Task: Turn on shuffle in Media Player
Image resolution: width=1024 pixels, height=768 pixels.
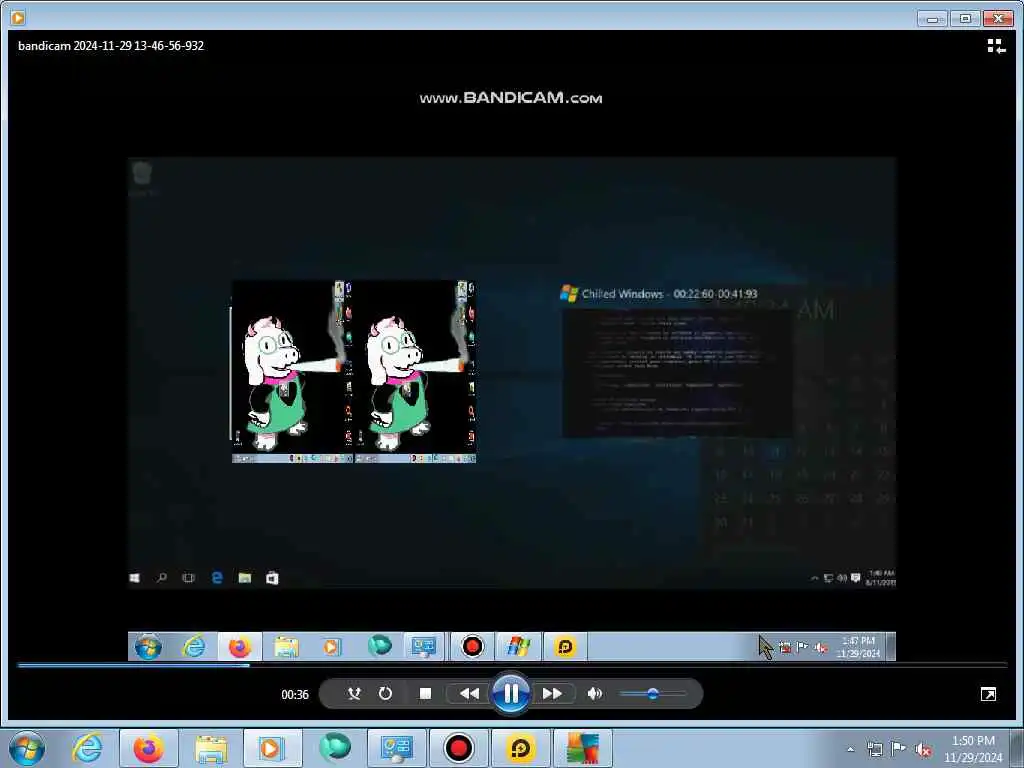Action: pos(354,694)
